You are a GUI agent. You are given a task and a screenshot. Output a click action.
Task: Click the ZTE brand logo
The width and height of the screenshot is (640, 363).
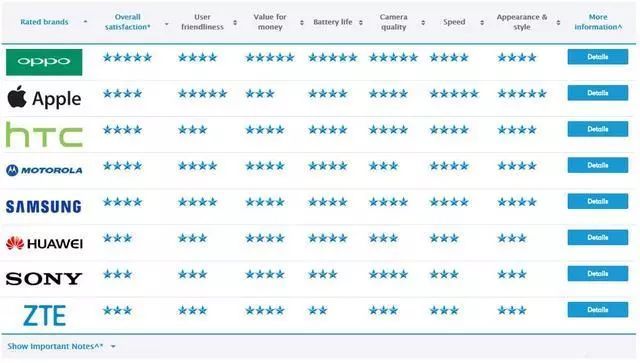click(x=44, y=315)
